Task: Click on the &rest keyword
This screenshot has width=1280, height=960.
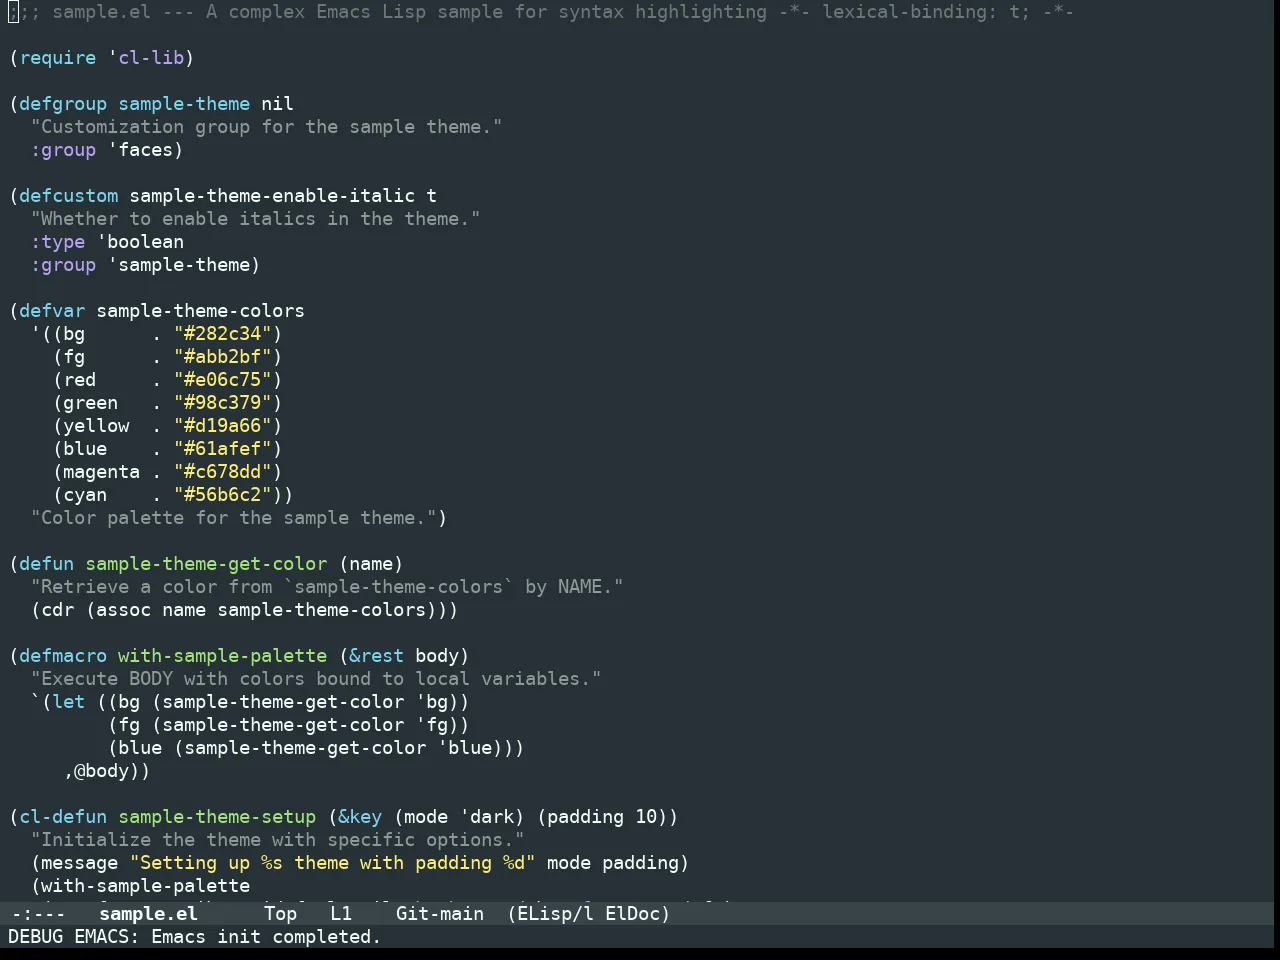Action: 377,656
